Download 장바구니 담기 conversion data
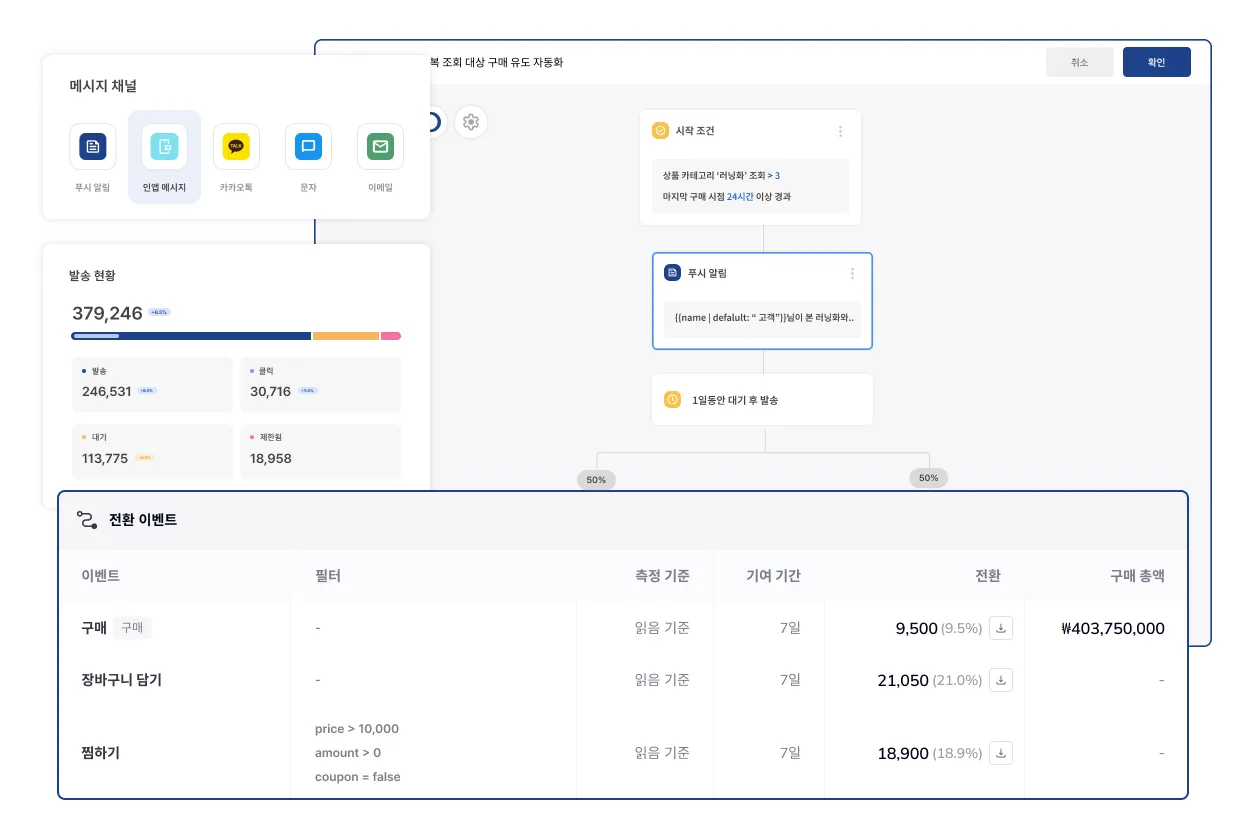The height and width of the screenshot is (839, 1255). (1001, 680)
